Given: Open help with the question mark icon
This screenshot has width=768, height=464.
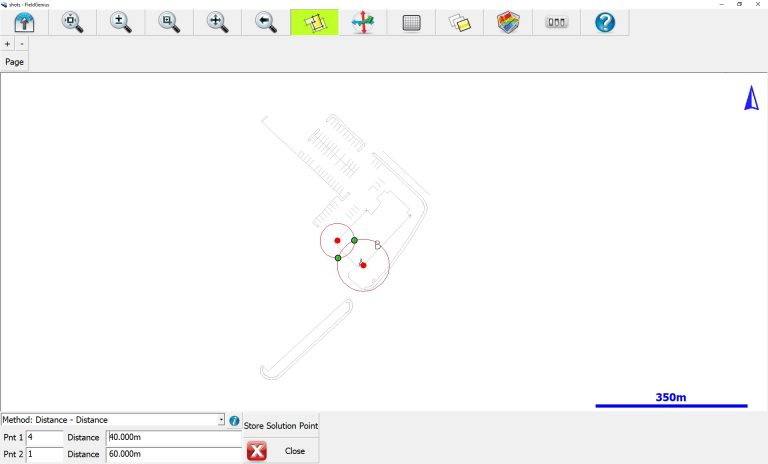Looking at the screenshot, I should 604,22.
